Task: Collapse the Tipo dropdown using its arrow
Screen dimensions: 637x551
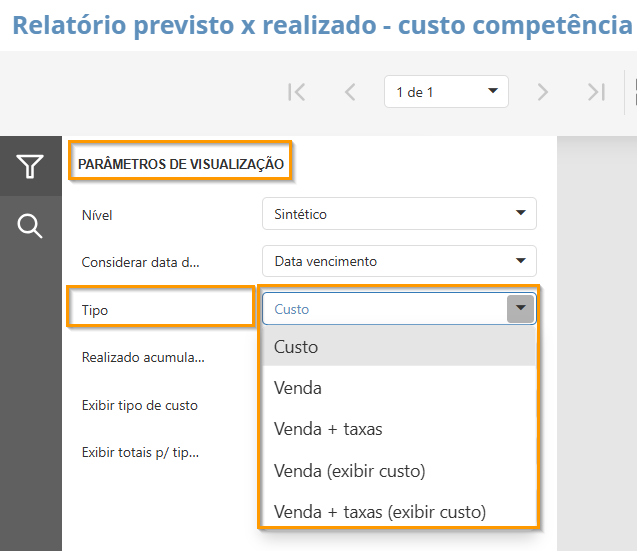Action: pos(520,309)
